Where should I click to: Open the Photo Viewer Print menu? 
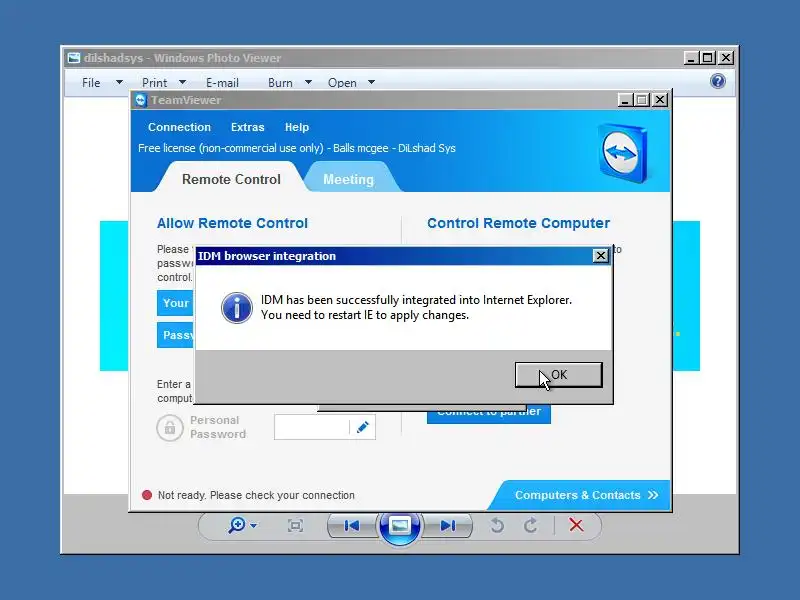pyautogui.click(x=155, y=83)
